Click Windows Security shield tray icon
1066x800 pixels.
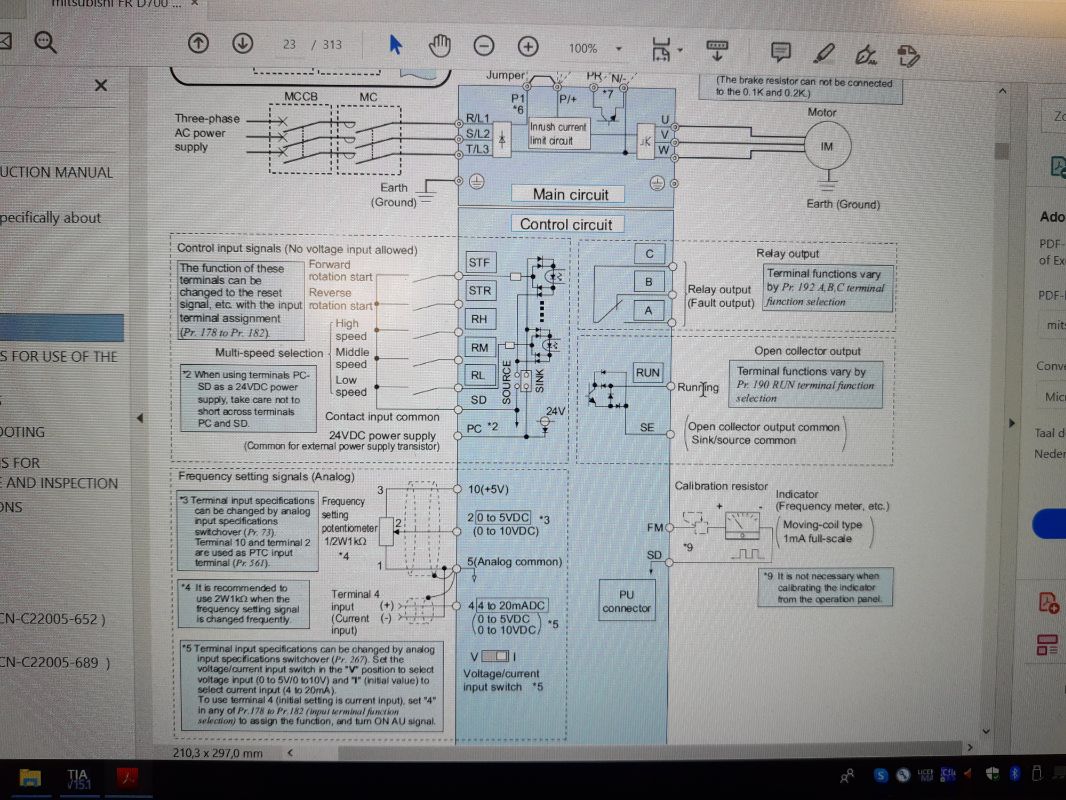coord(992,773)
